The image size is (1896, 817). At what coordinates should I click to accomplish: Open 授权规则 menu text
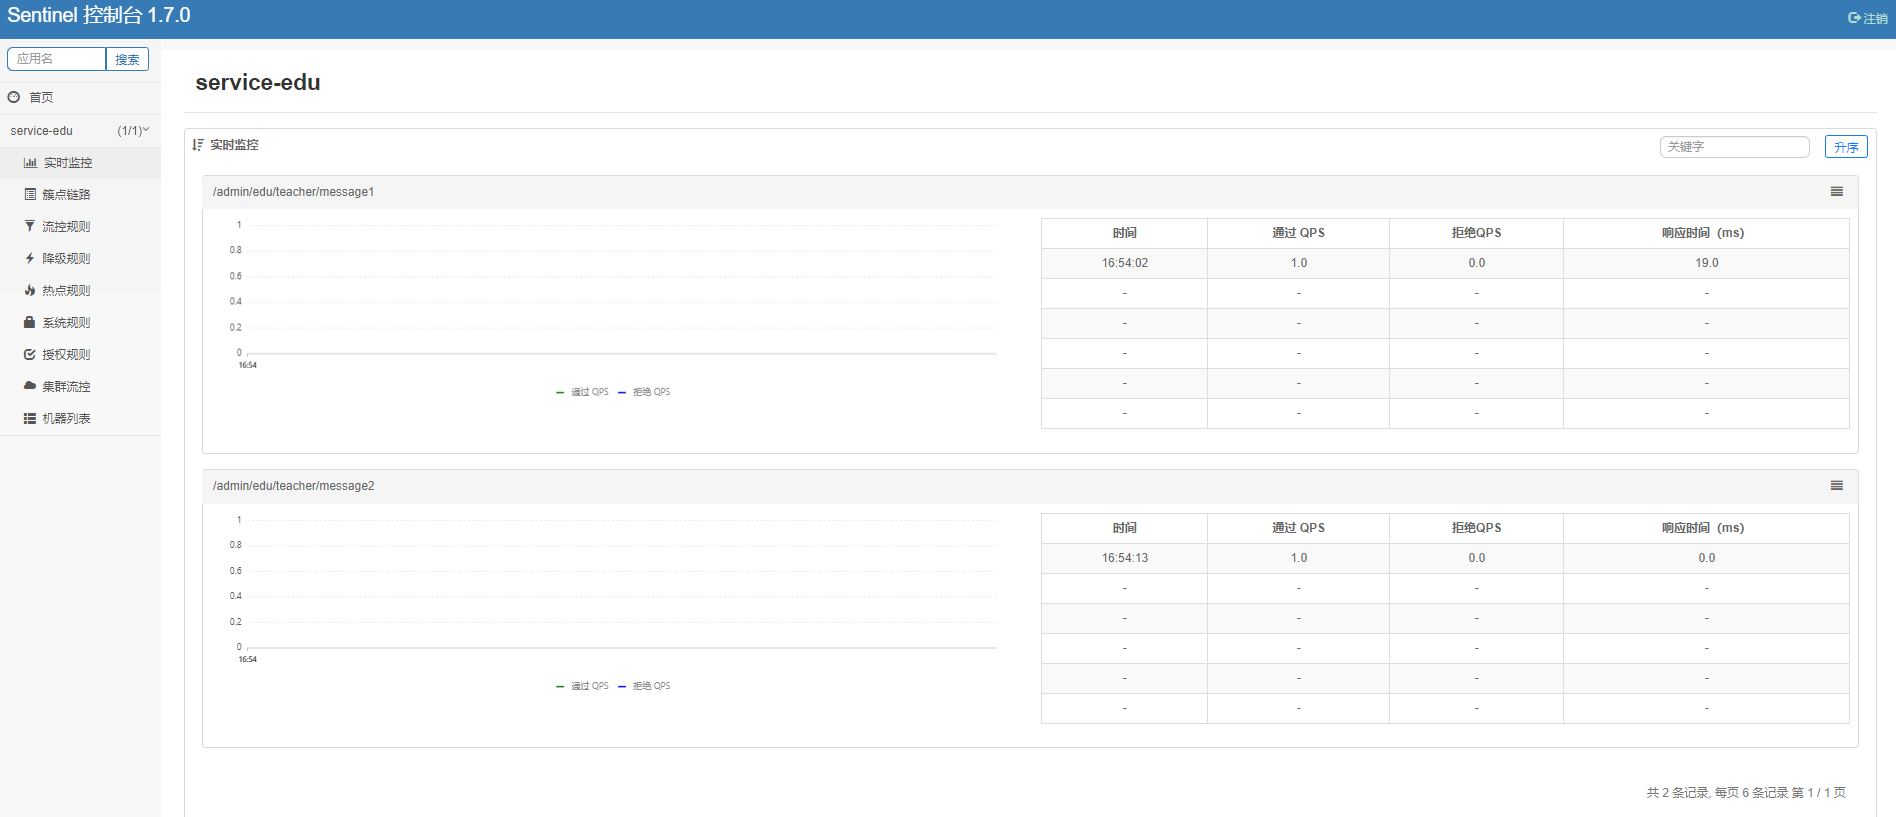pos(66,354)
